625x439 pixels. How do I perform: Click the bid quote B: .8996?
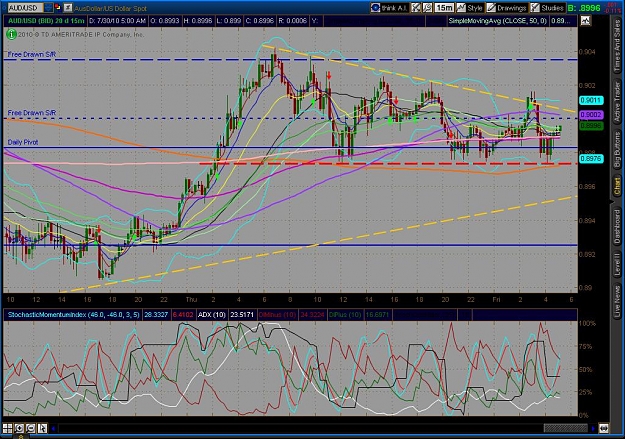[x=584, y=8]
